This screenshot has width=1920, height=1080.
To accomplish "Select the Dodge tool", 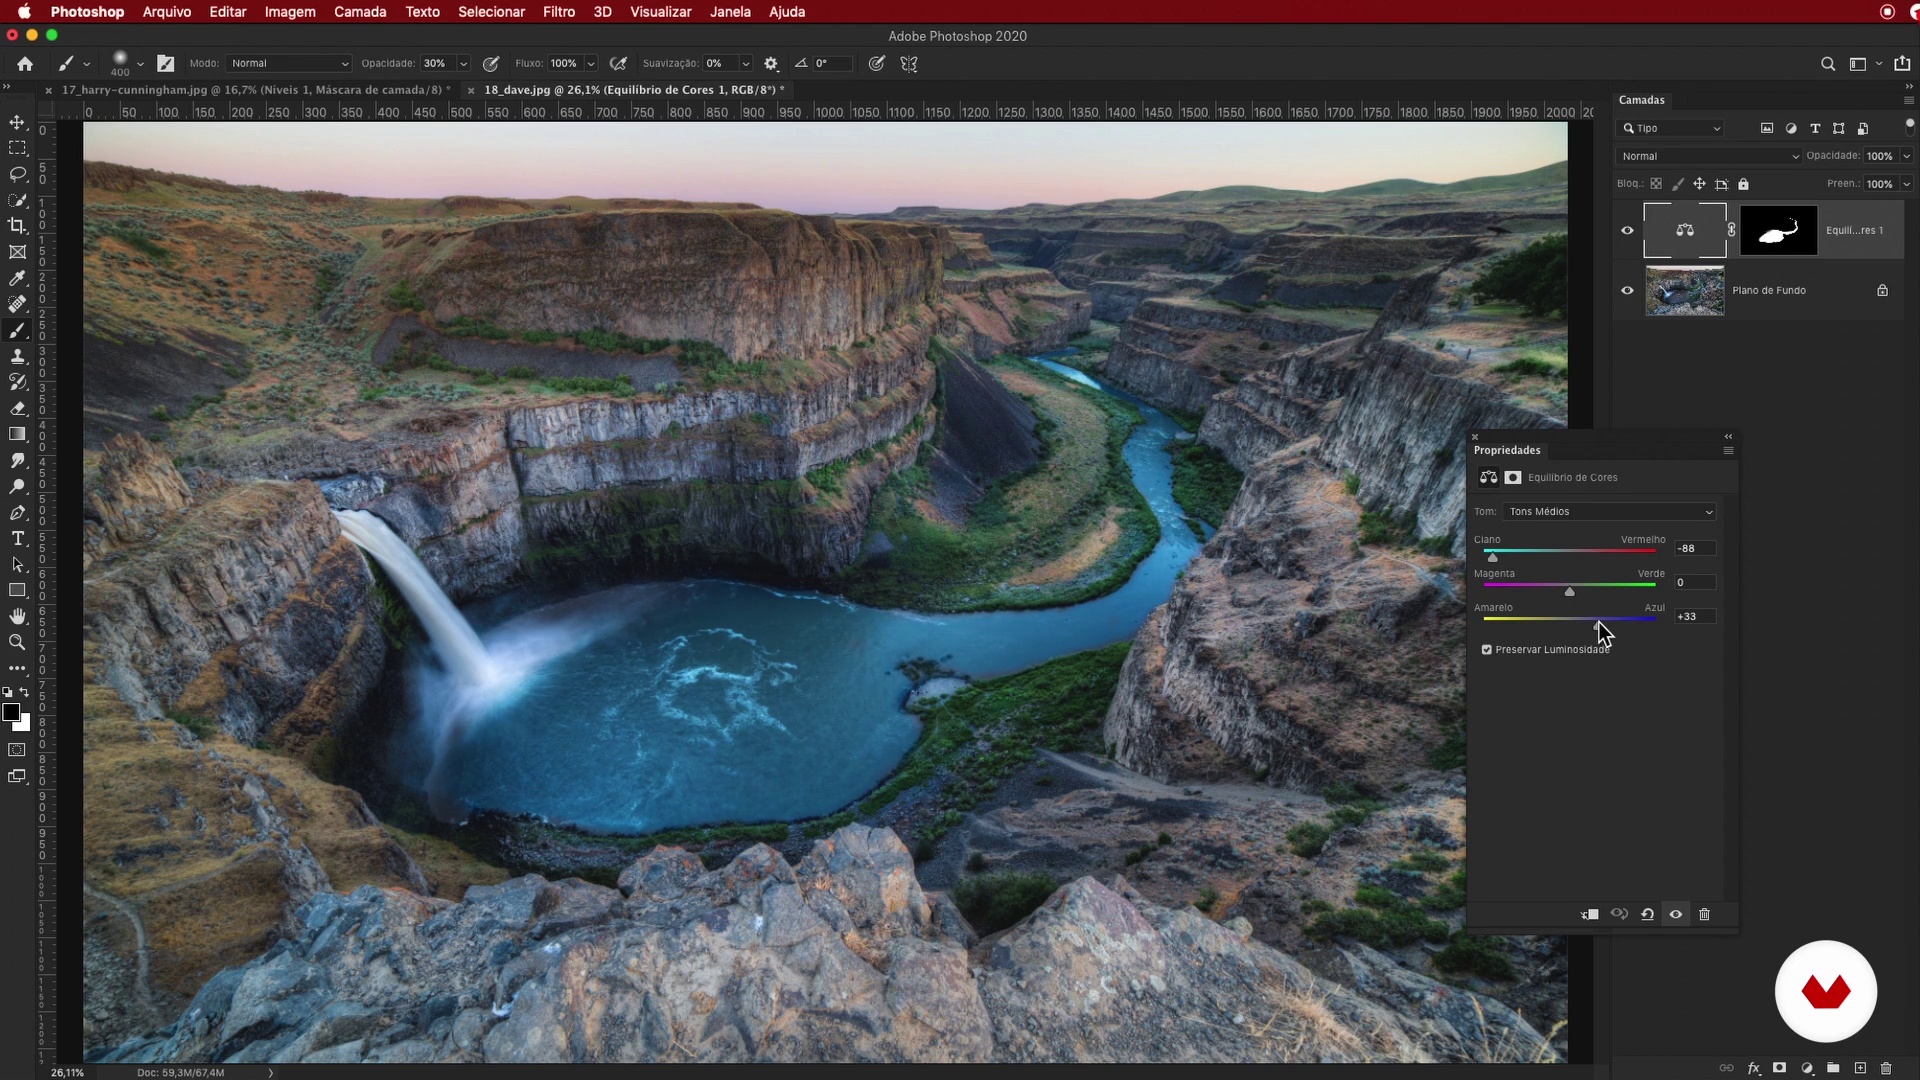I will (17, 486).
